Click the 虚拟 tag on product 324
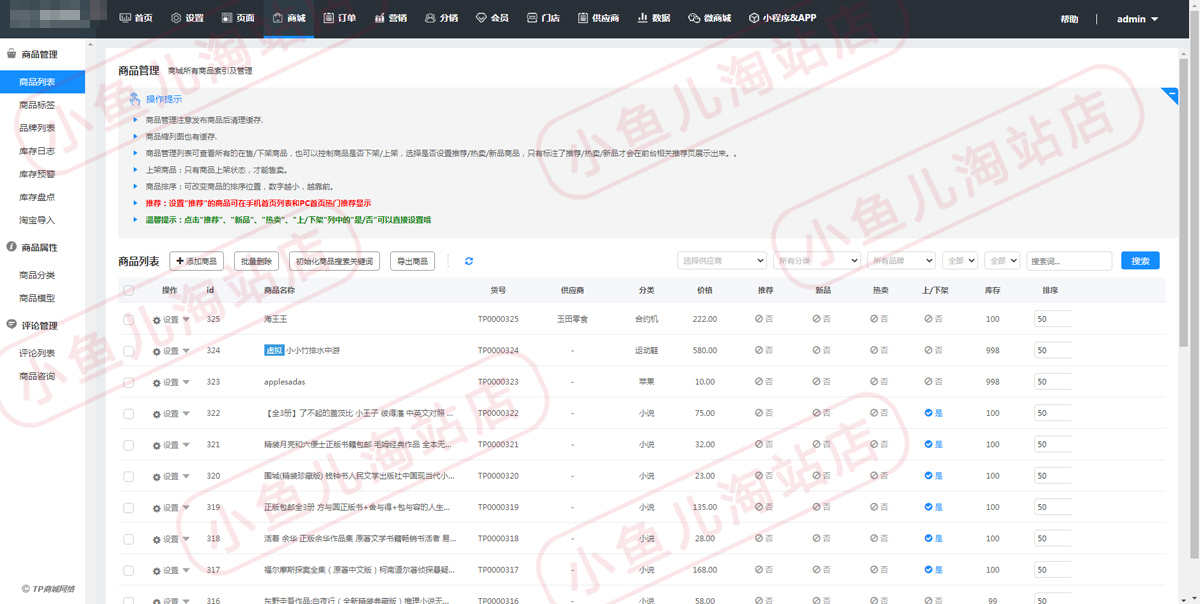The image size is (1200, 604). [x=274, y=350]
